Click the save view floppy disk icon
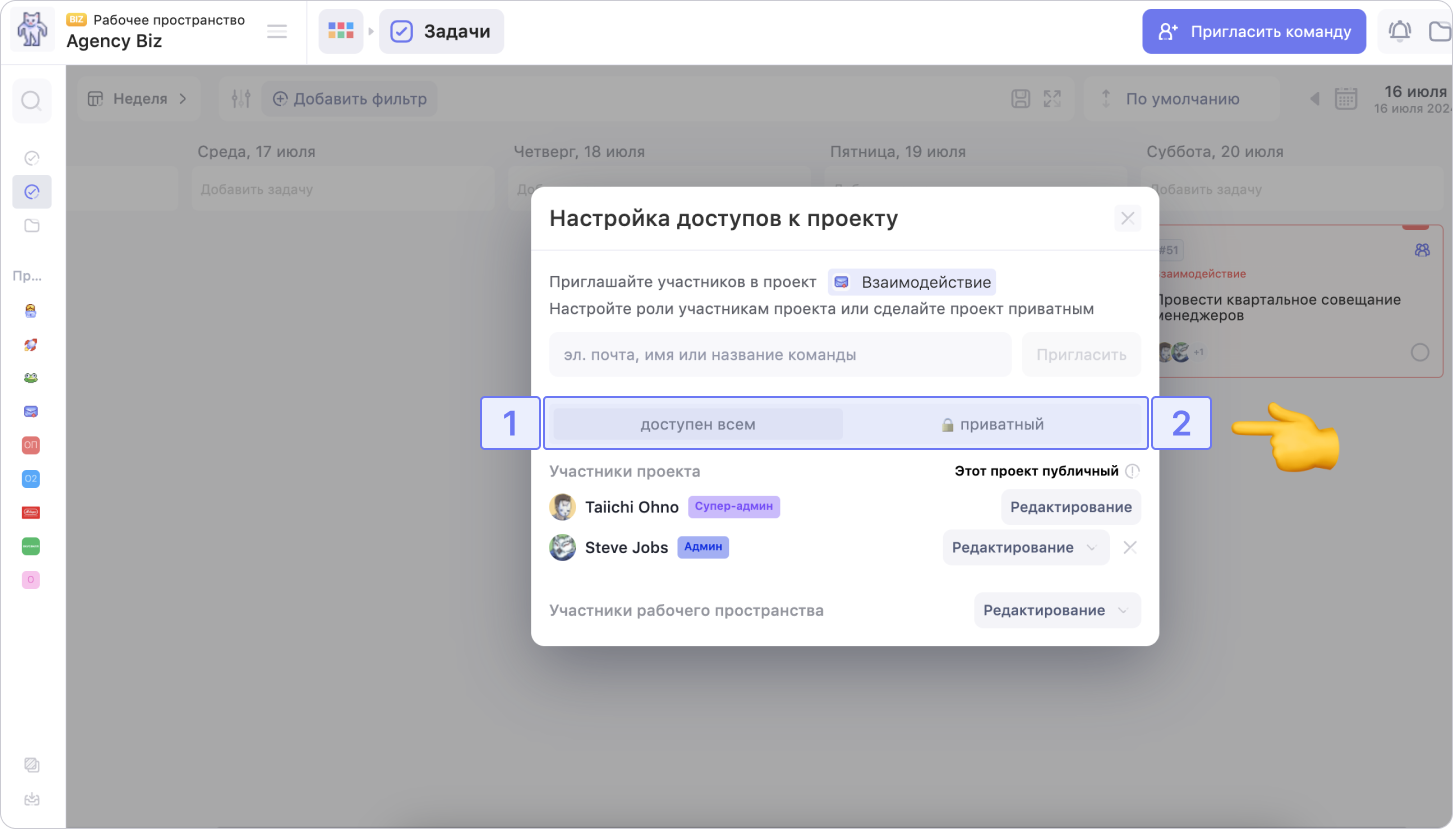 click(1020, 99)
